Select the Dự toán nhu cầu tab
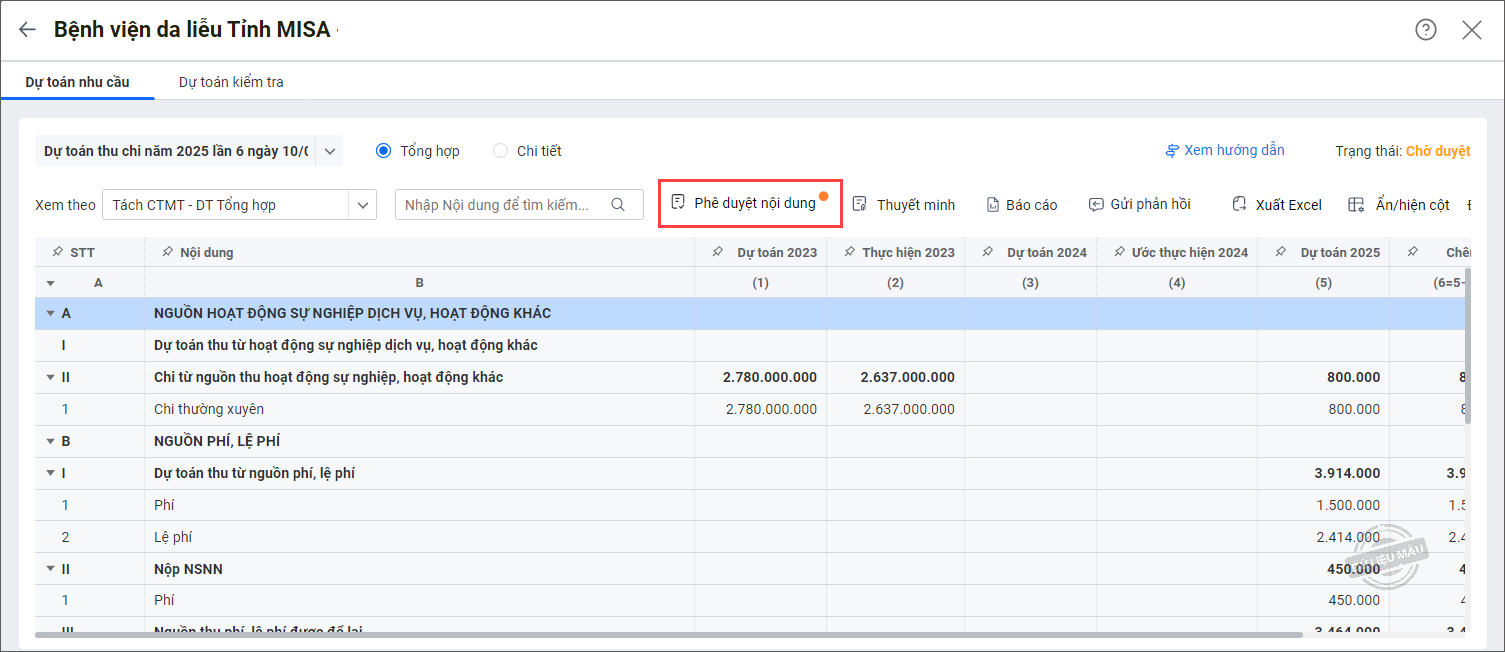The image size is (1505, 652). [x=77, y=82]
